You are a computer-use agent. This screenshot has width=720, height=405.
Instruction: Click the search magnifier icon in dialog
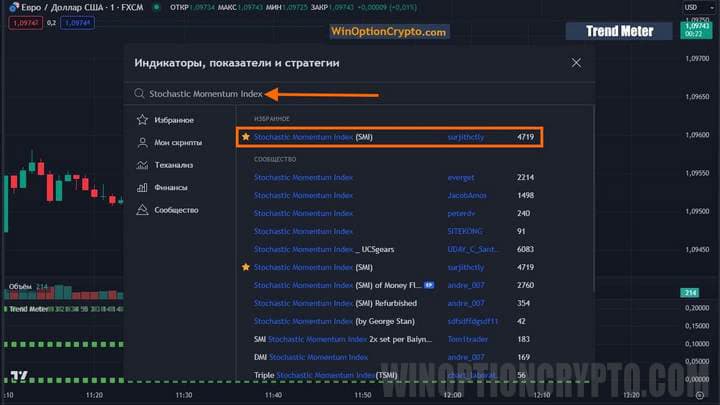(140, 94)
